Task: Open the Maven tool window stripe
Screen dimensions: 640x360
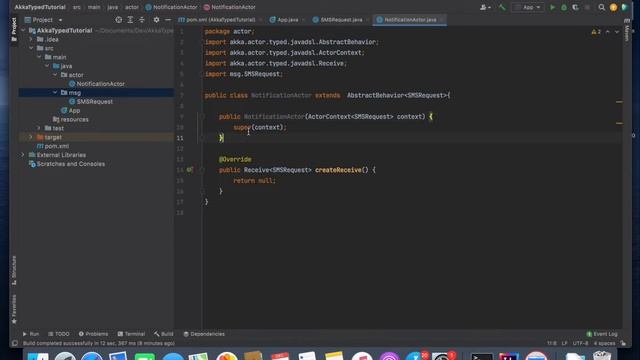Action: (x=627, y=31)
